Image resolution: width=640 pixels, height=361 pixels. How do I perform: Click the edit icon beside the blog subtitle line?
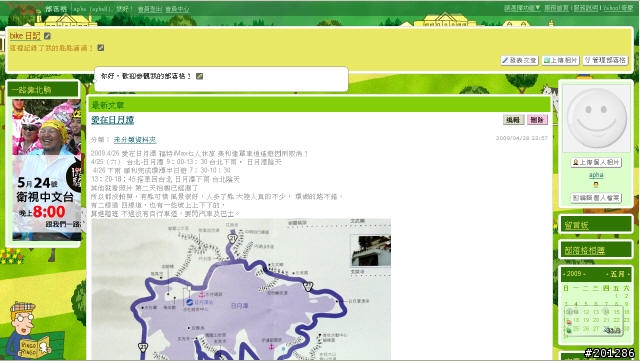pyautogui.click(x=101, y=48)
